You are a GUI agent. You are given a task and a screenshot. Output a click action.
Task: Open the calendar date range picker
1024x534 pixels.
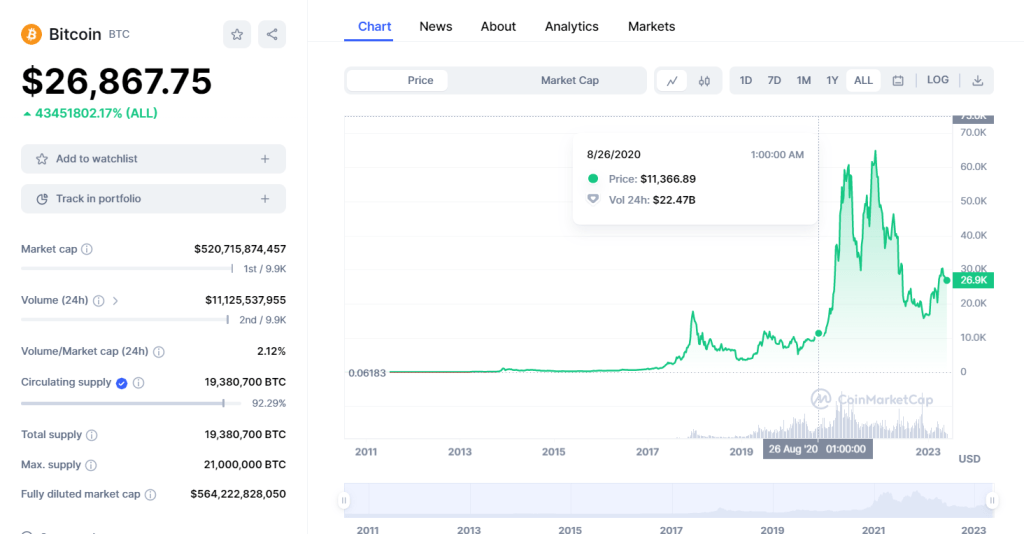[898, 81]
